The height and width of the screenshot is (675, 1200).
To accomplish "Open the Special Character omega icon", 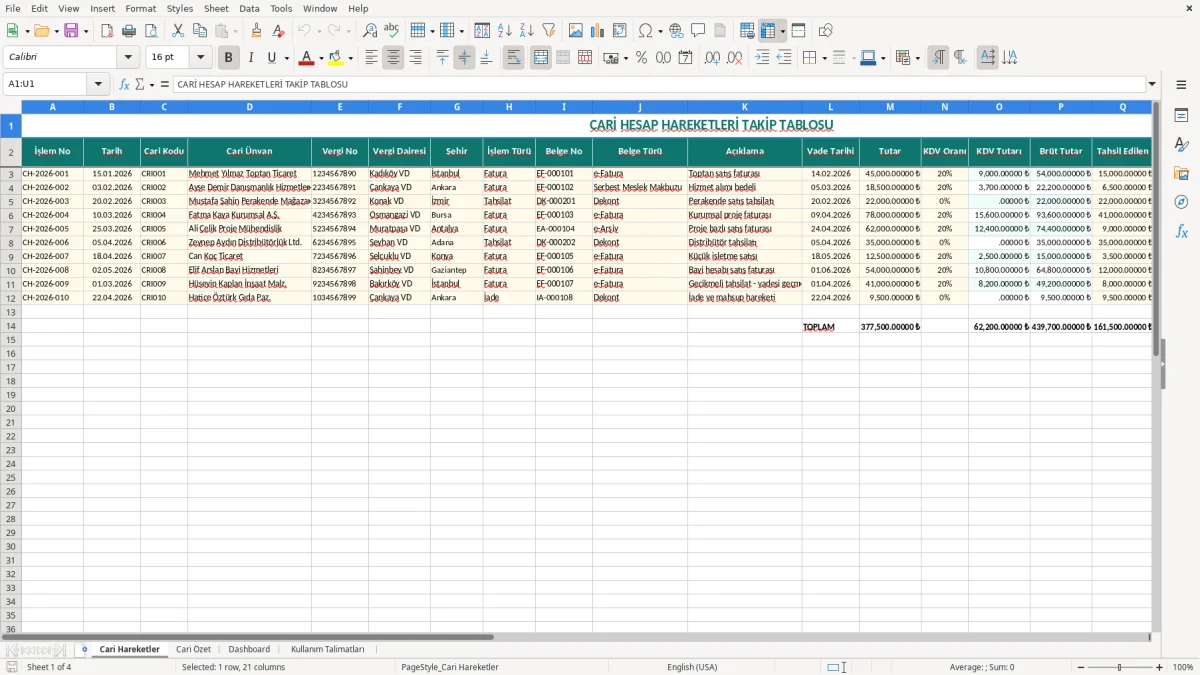I will click(x=646, y=31).
